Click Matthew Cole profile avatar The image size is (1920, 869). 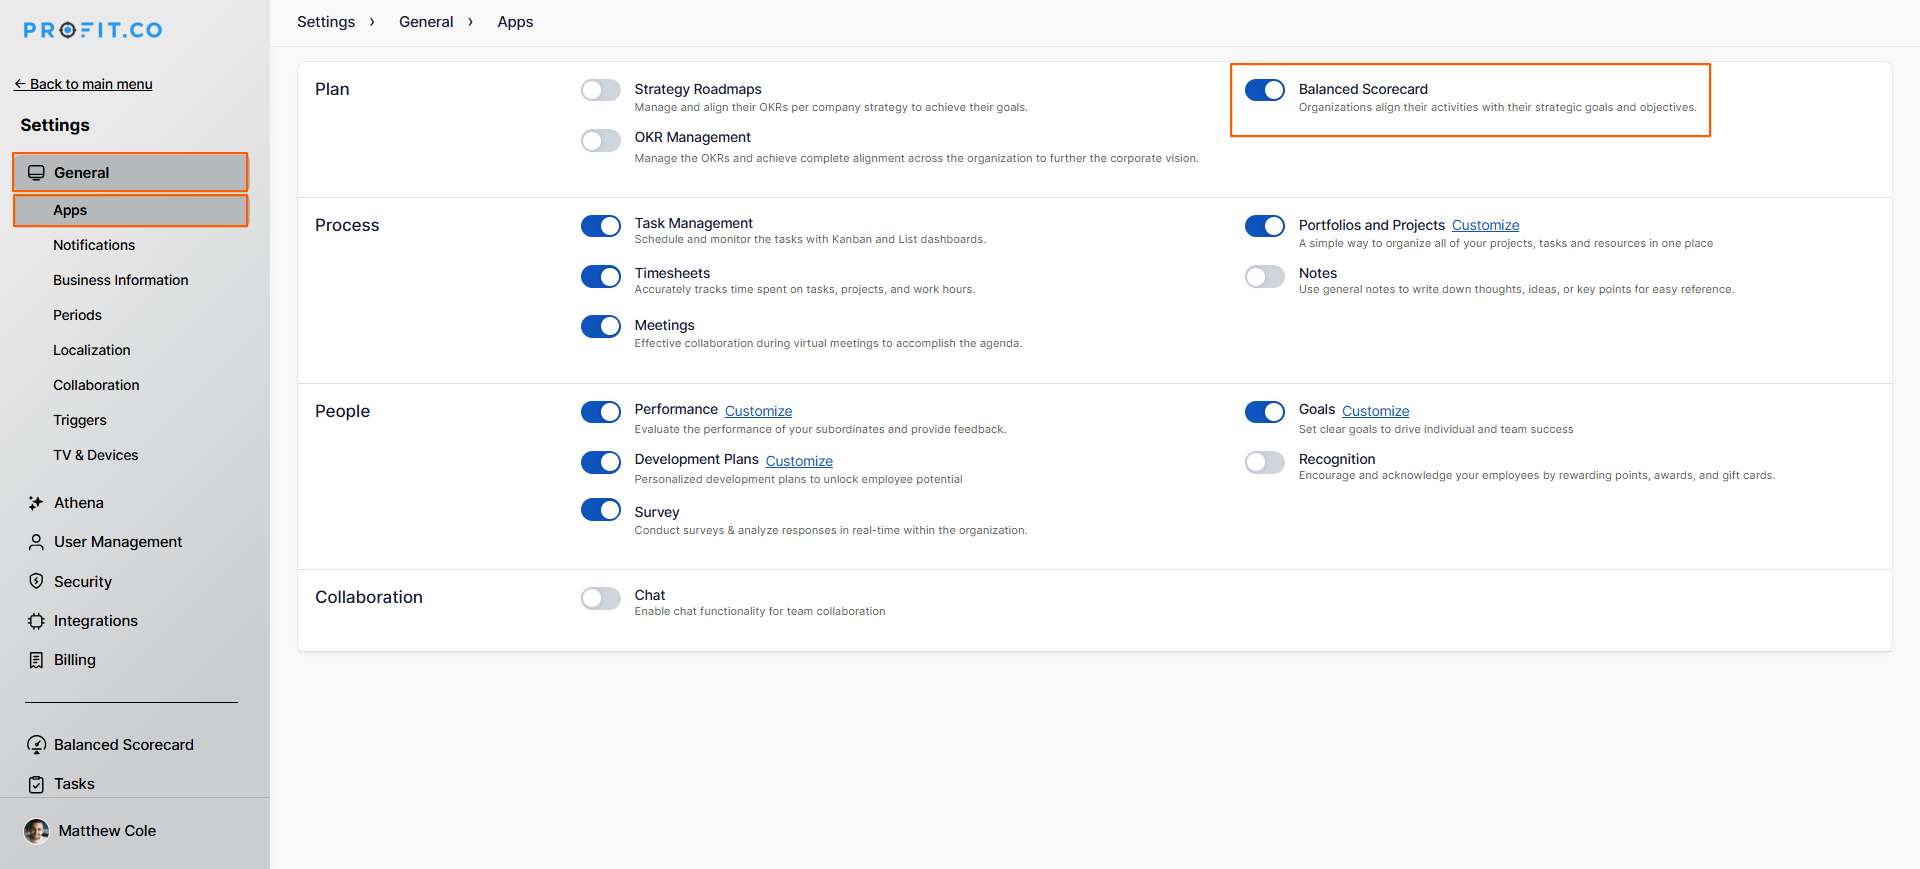pos(36,831)
